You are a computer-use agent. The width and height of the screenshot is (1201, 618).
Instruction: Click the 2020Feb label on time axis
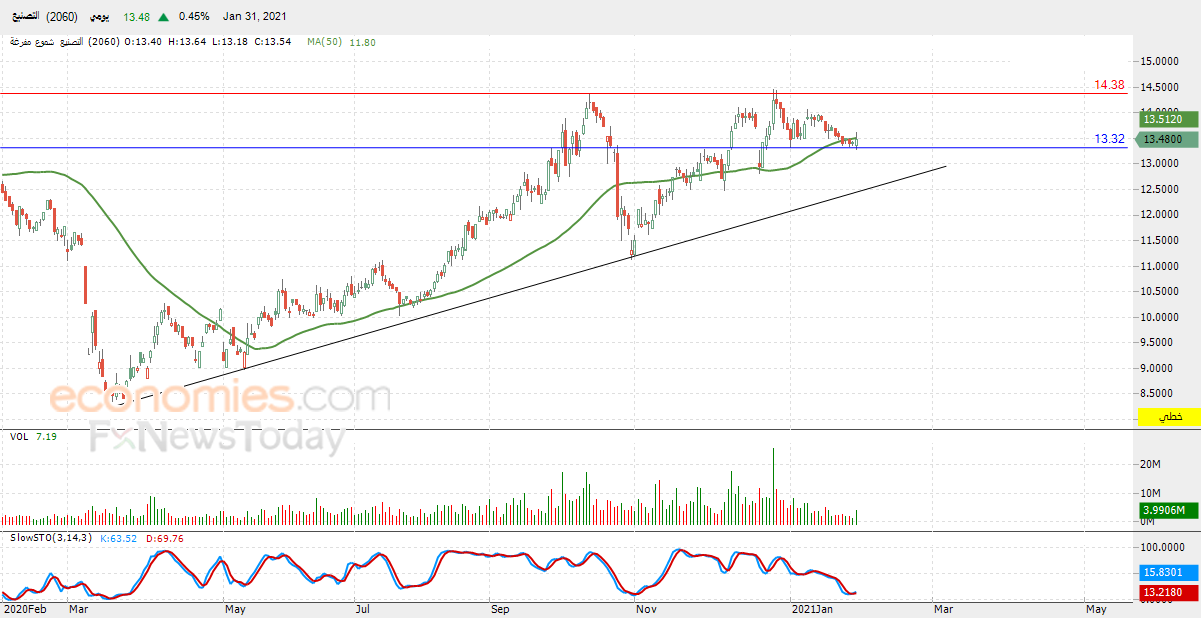pyautogui.click(x=25, y=608)
